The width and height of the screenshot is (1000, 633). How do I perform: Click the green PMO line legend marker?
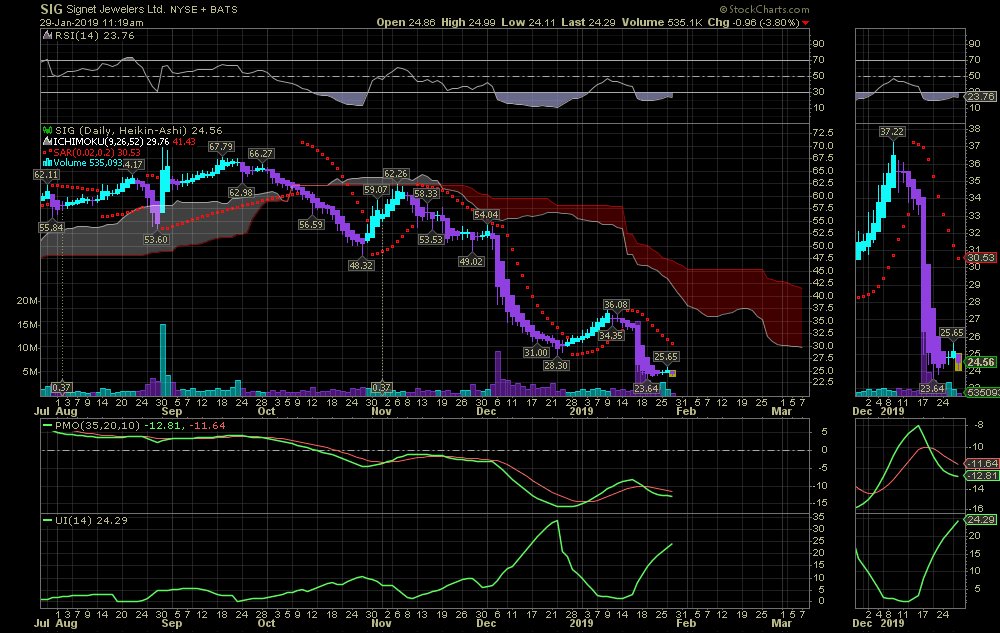pos(47,425)
